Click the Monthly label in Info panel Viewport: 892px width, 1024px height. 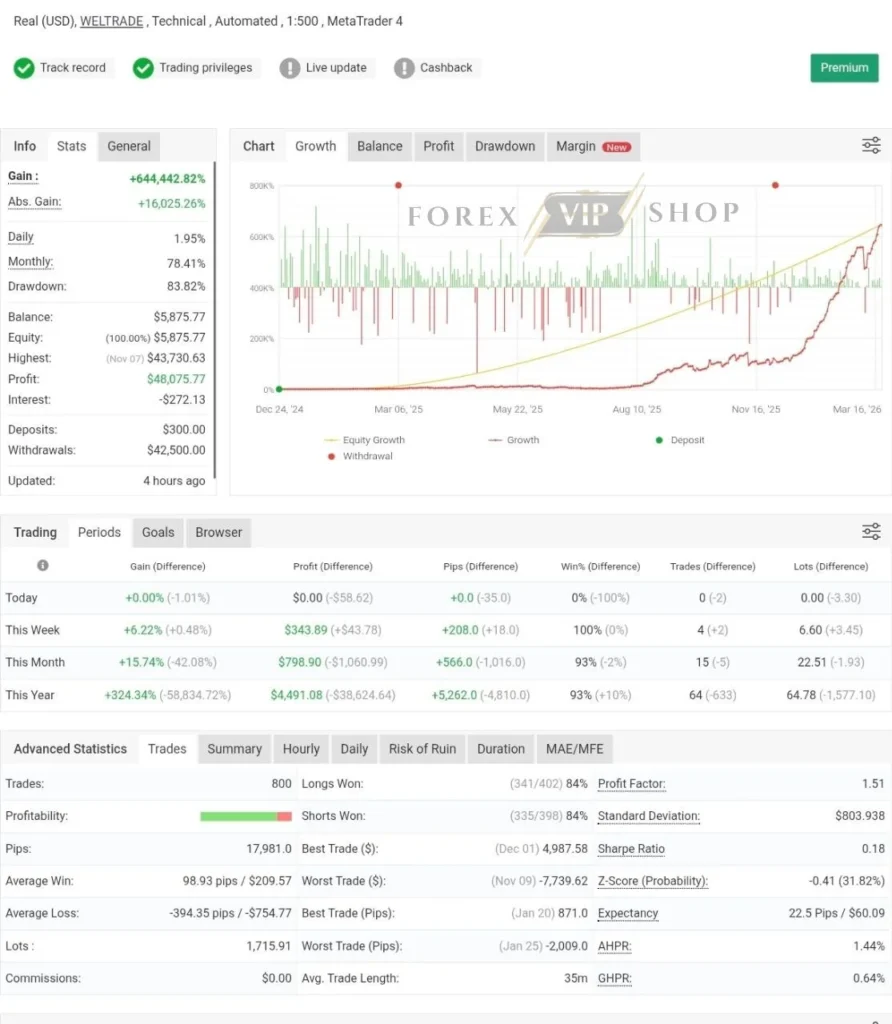(x=30, y=262)
